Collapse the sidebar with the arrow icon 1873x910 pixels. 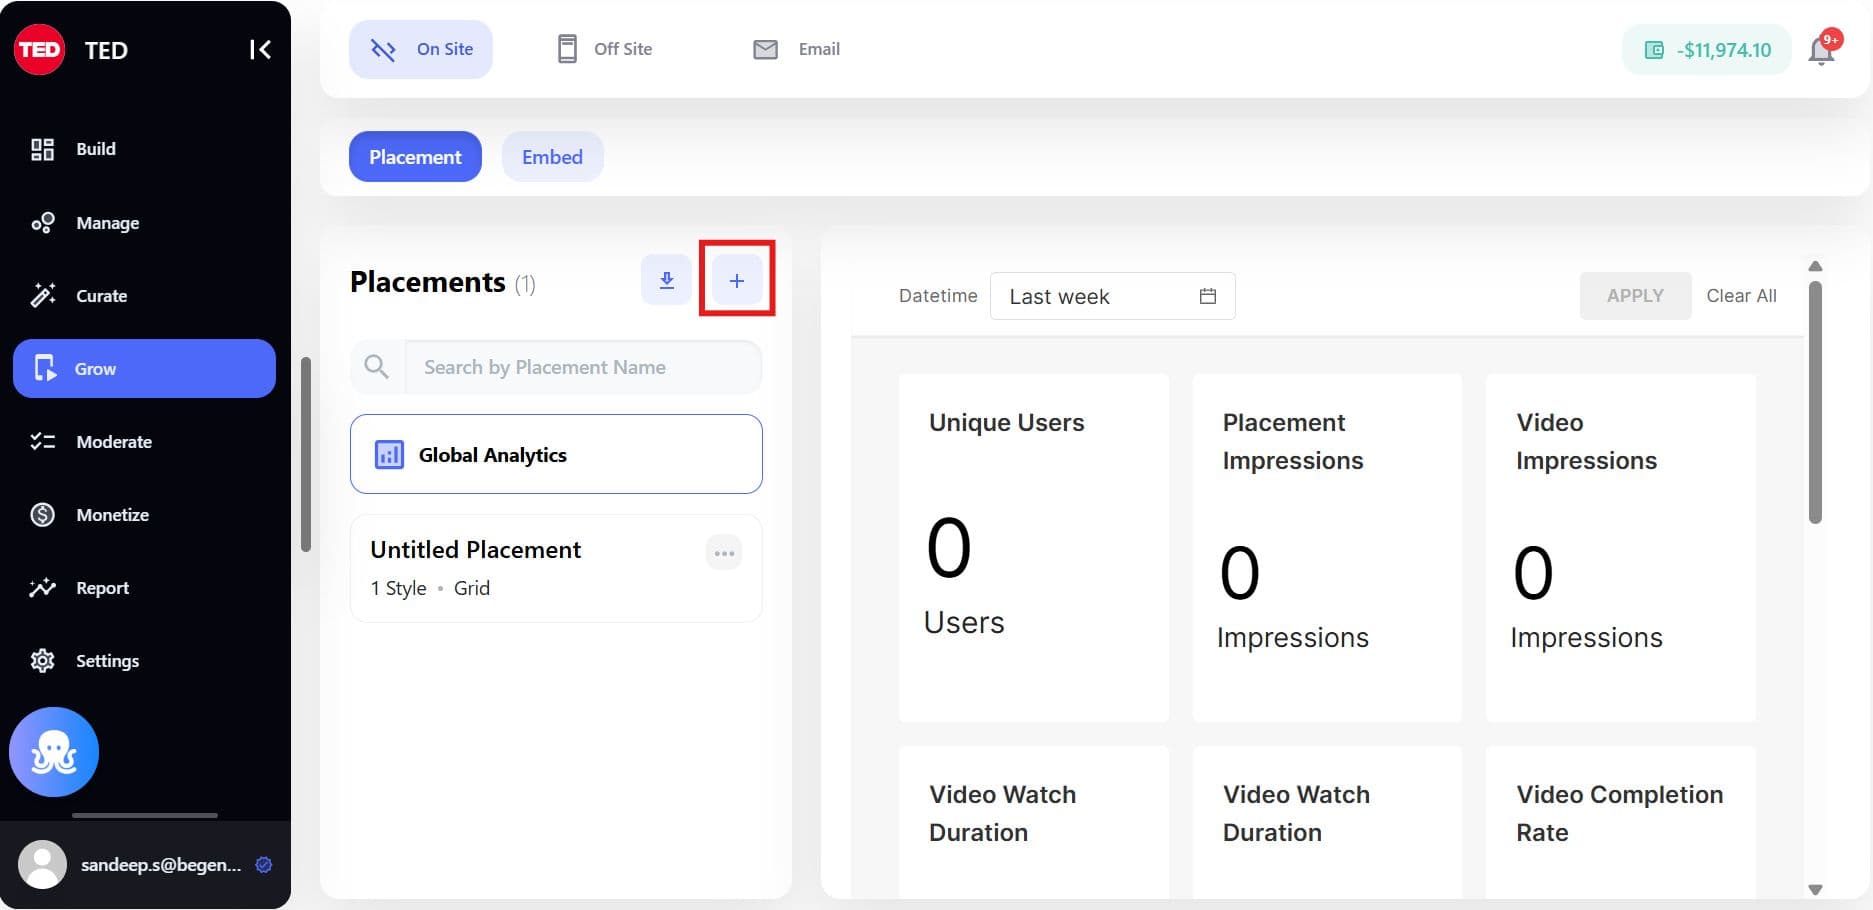coord(260,50)
